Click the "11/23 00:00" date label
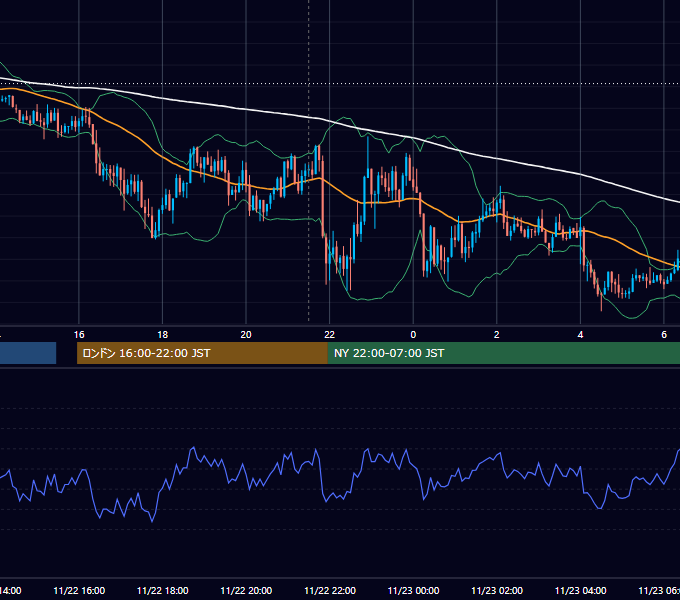Screen dimensions: 680x600 [x=413, y=590]
